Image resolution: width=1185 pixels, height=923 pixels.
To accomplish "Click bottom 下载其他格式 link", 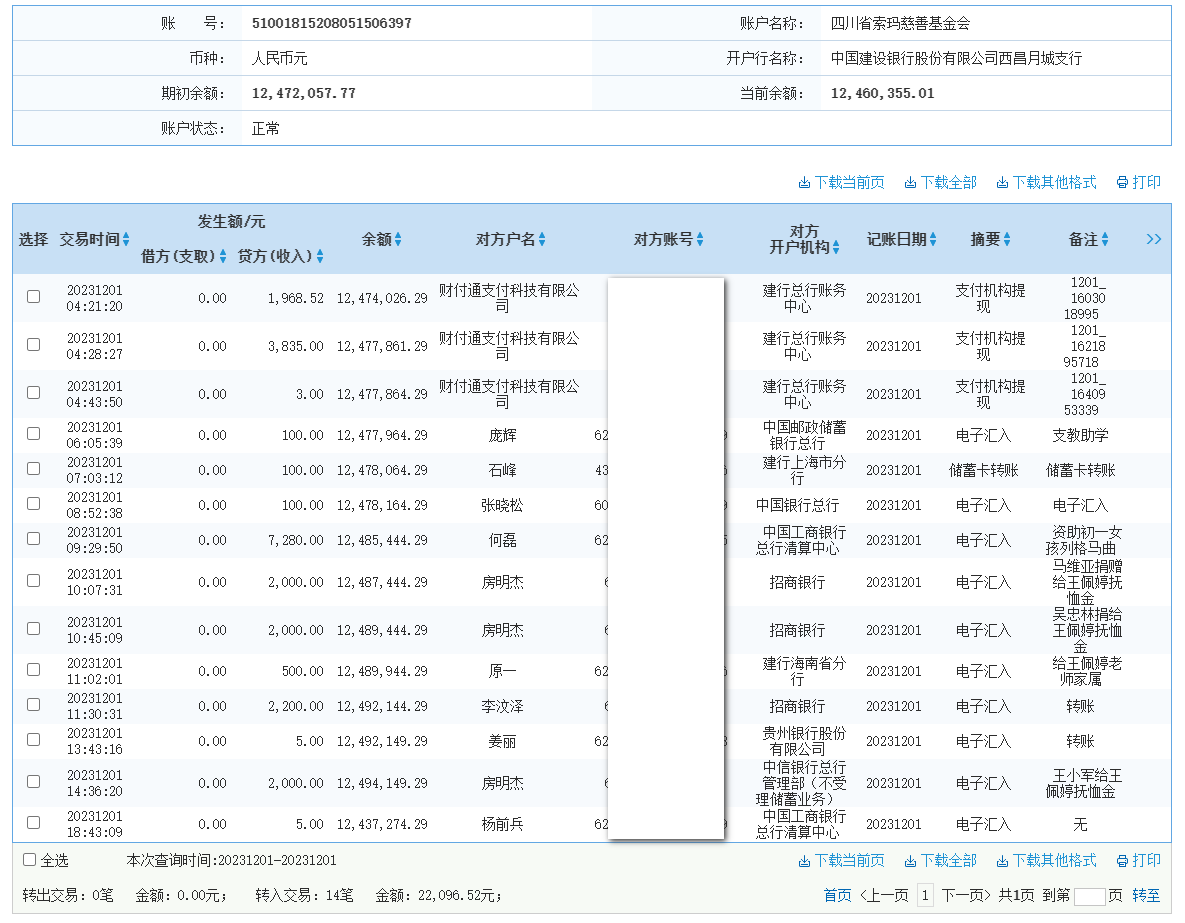I will 1046,860.
